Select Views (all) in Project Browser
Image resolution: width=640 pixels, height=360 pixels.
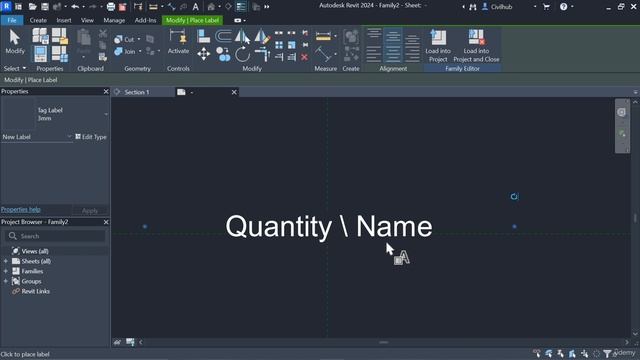click(x=35, y=251)
